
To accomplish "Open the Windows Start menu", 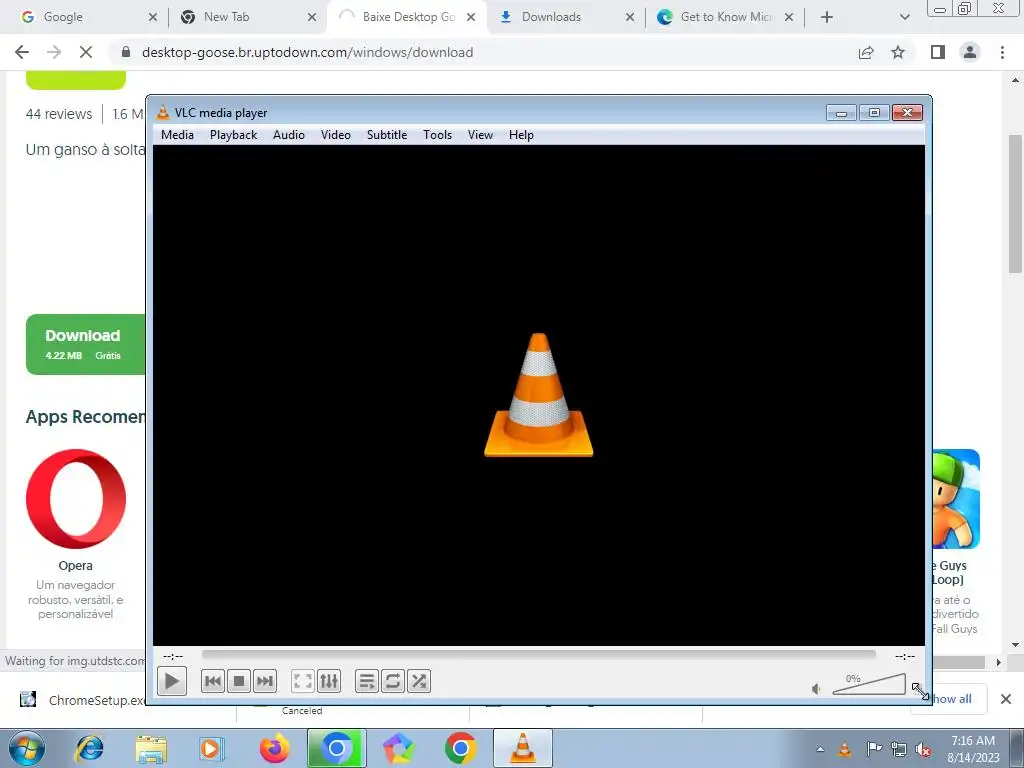I will tap(27, 748).
